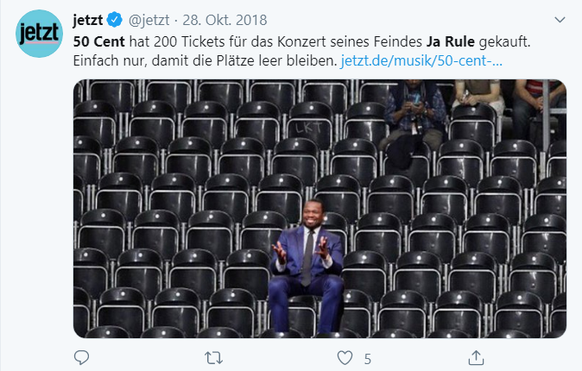Viewport: 582px width, 371px height.
Task: Click the seat marked LKT in photo
Action: 309,128
